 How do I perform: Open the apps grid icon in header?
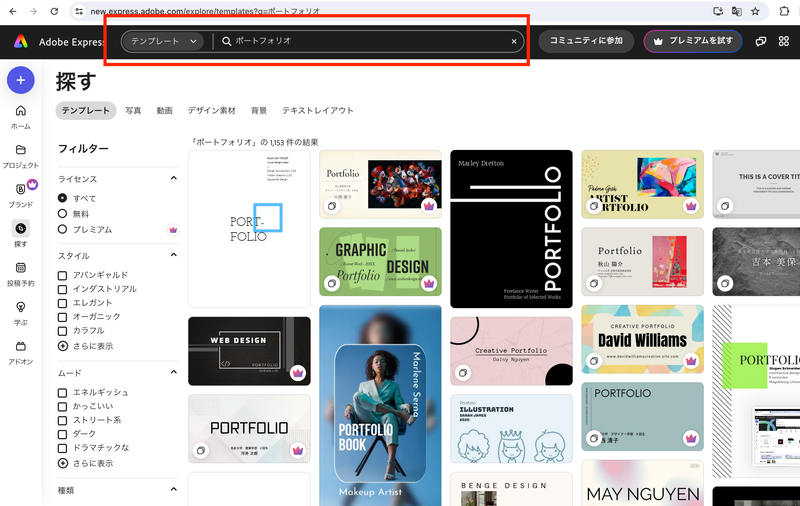click(784, 41)
